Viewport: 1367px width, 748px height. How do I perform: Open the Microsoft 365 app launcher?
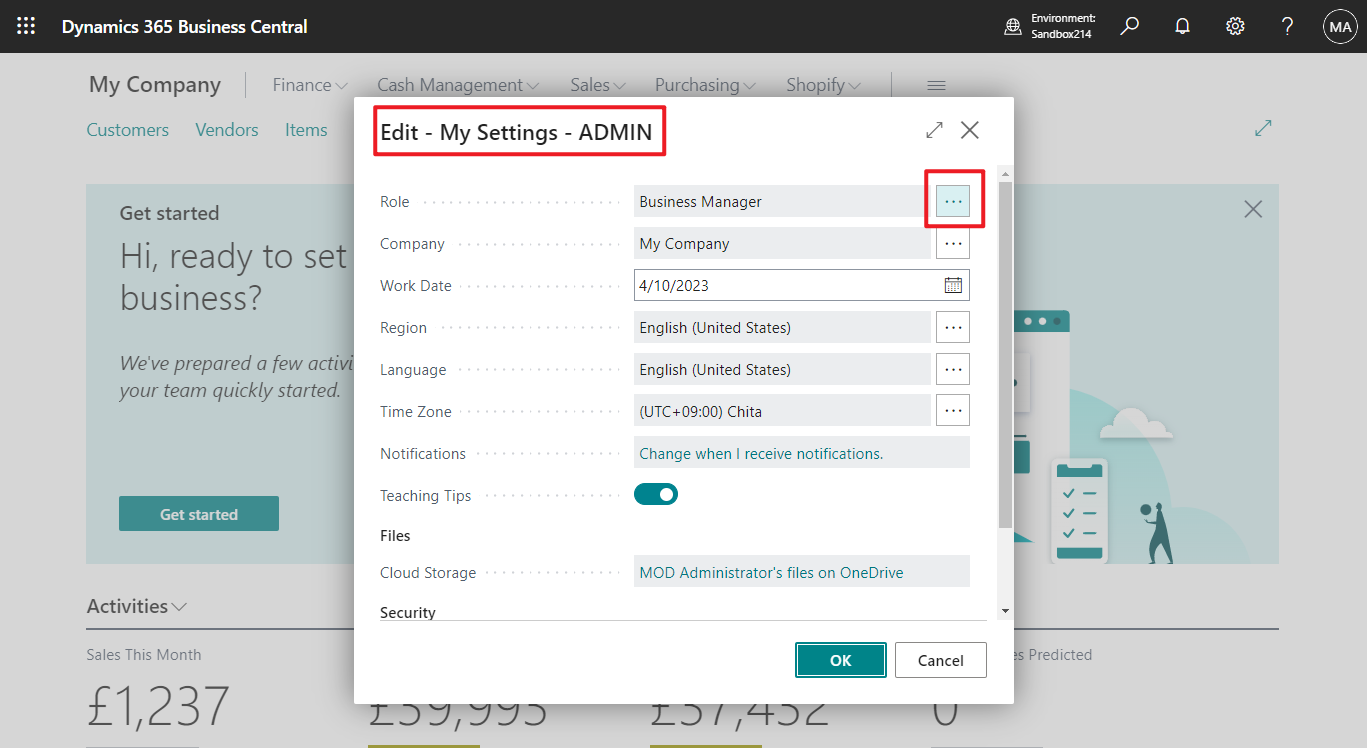[25, 26]
